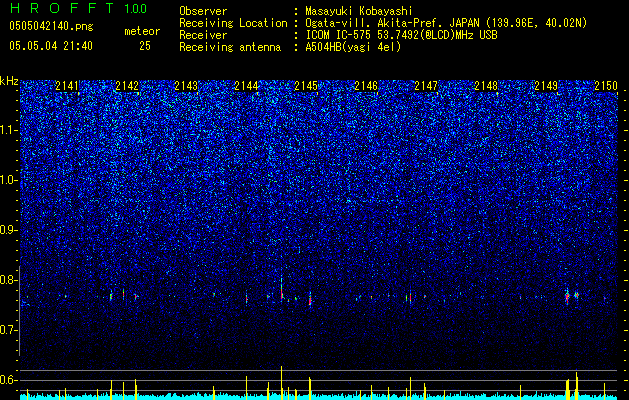Screen dimensions: 629x400
Task: Click the 1.0 kHz axis label
Action: (x=9, y=180)
